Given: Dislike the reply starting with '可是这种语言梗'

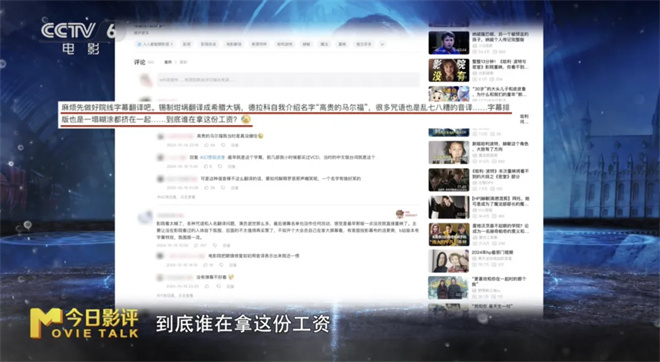Looking at the screenshot, I should pyautogui.click(x=223, y=188).
